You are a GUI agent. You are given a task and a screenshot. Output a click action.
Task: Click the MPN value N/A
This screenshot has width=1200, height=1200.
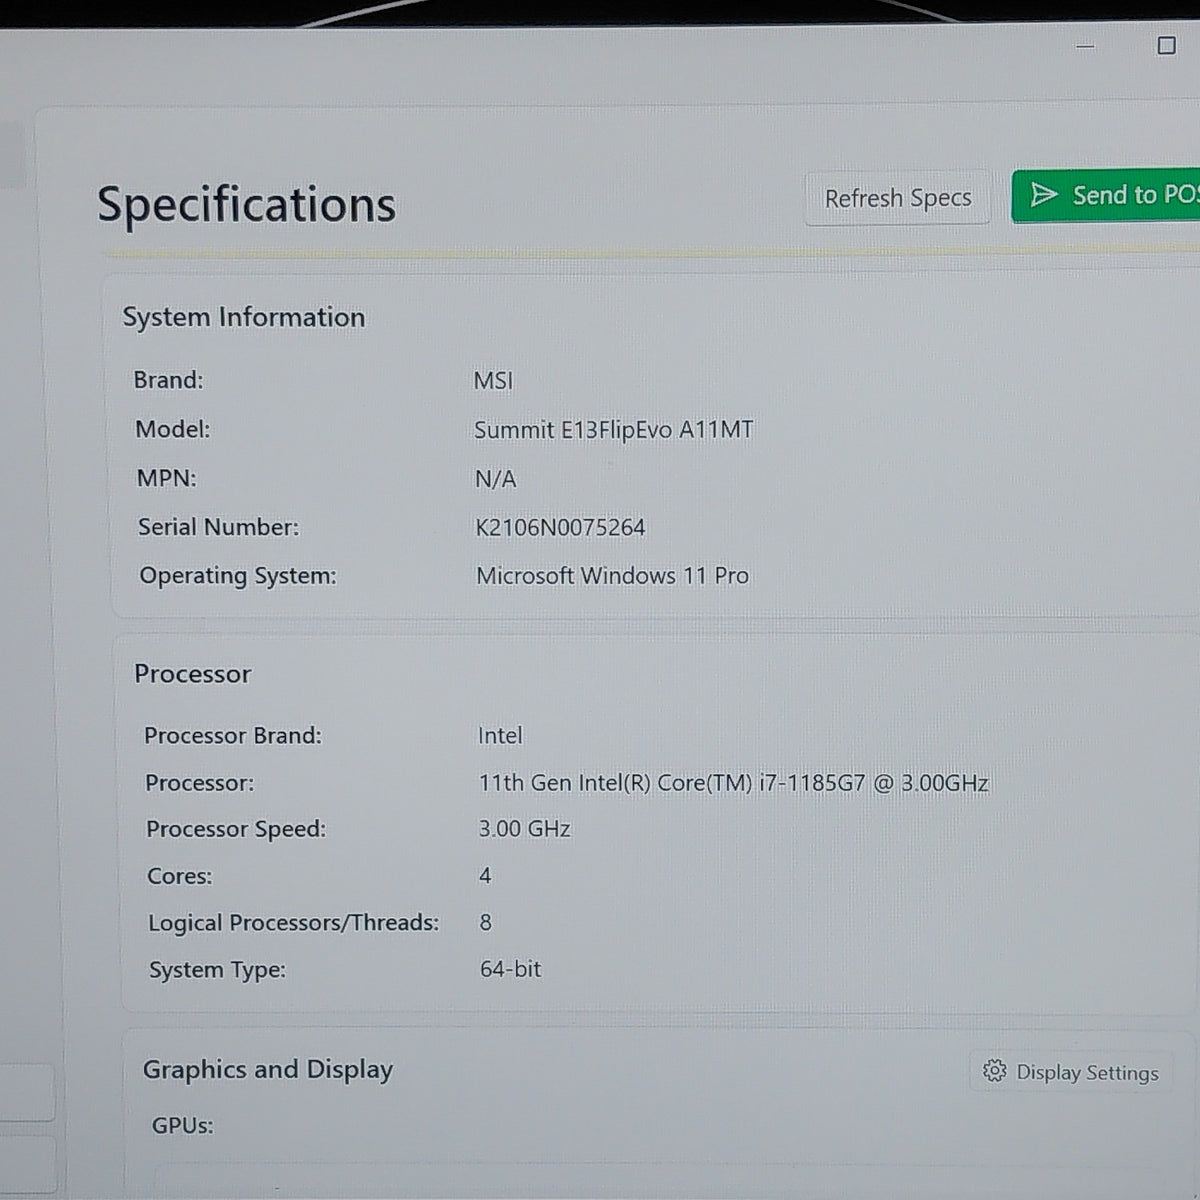tap(495, 479)
